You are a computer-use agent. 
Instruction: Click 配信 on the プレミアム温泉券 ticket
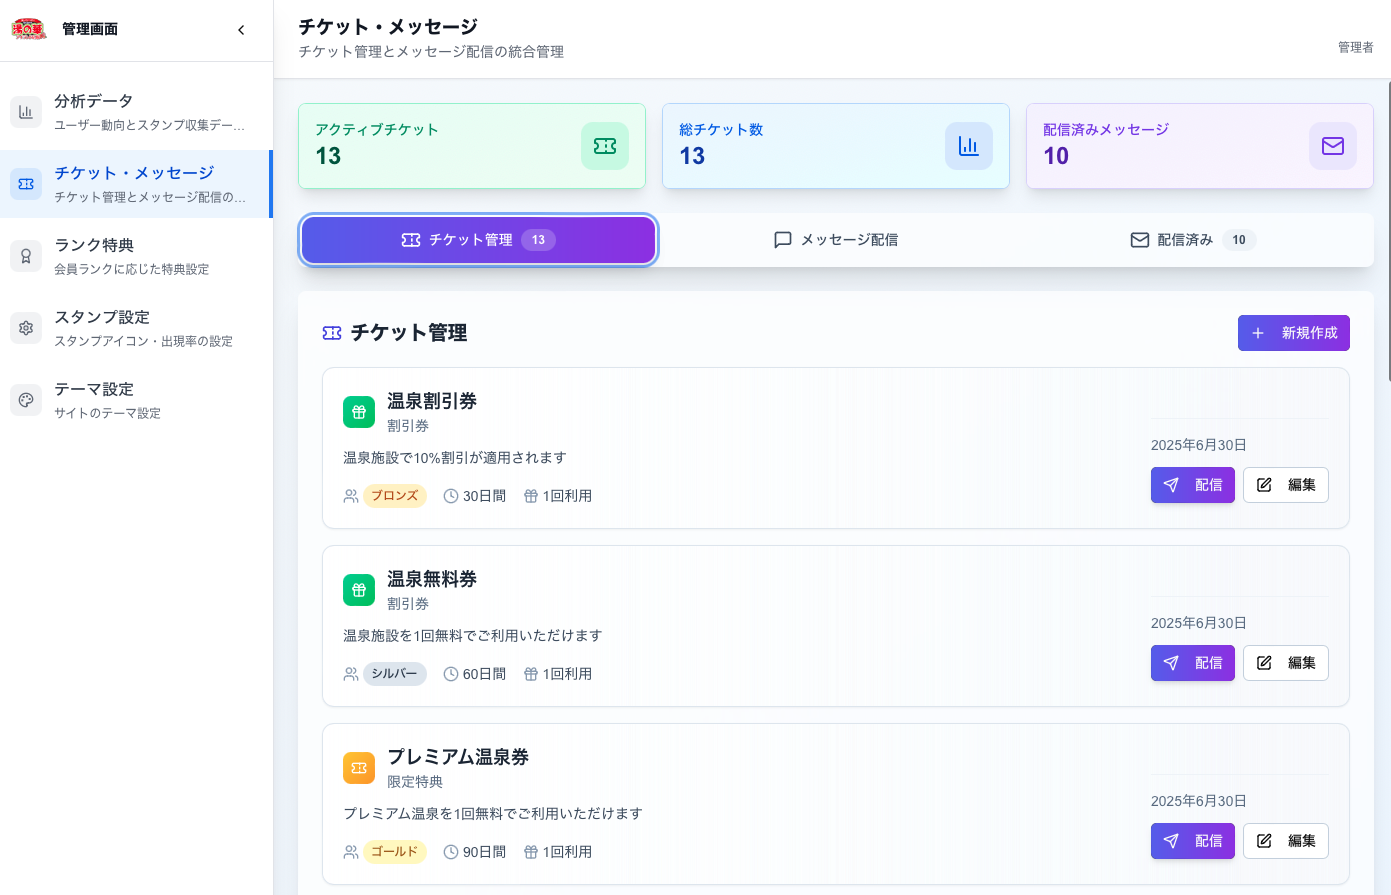[x=1192, y=841]
